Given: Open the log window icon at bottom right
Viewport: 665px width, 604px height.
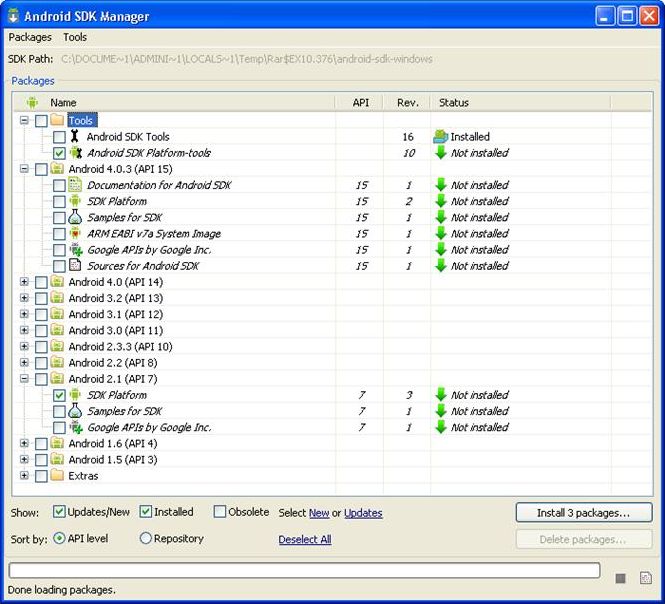Looking at the screenshot, I should 645,578.
